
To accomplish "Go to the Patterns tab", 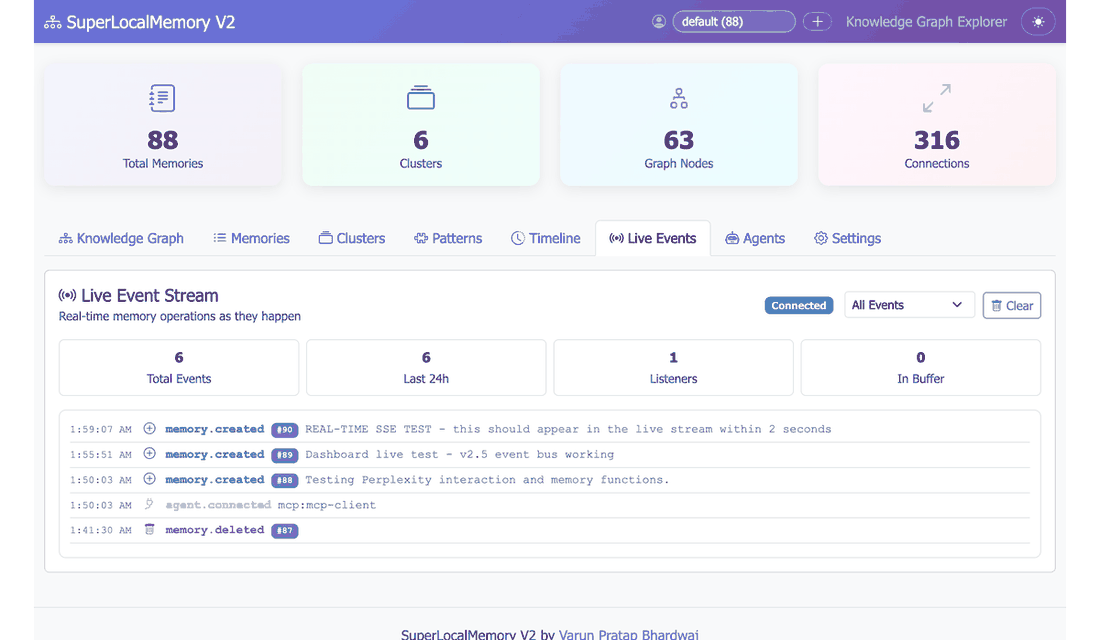I will [x=448, y=238].
